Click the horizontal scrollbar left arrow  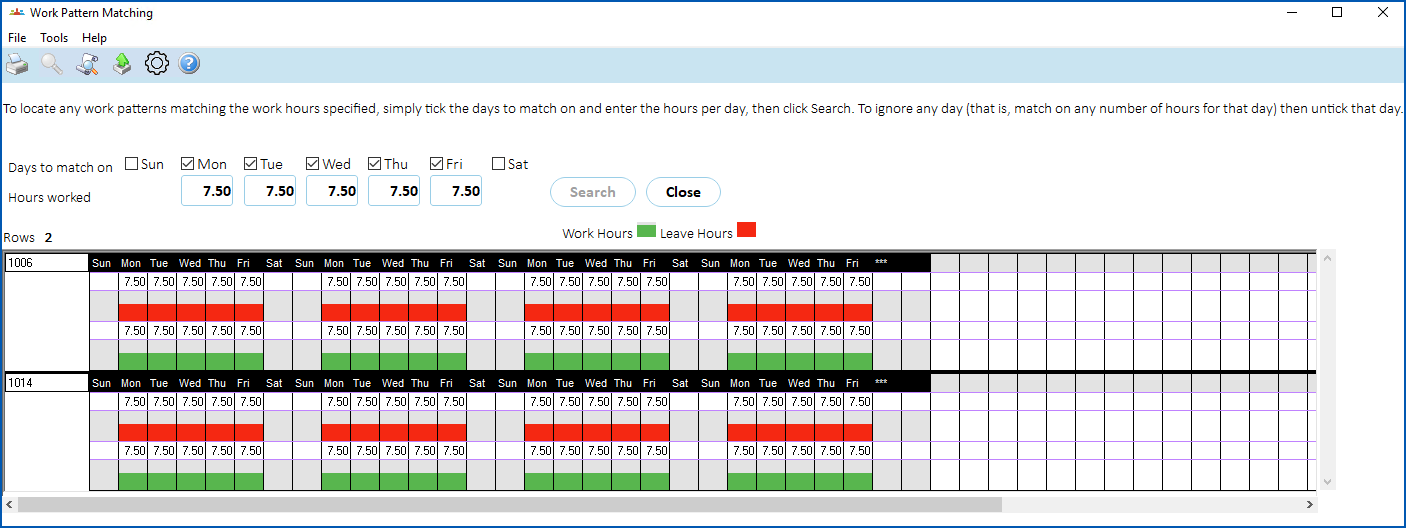10,505
